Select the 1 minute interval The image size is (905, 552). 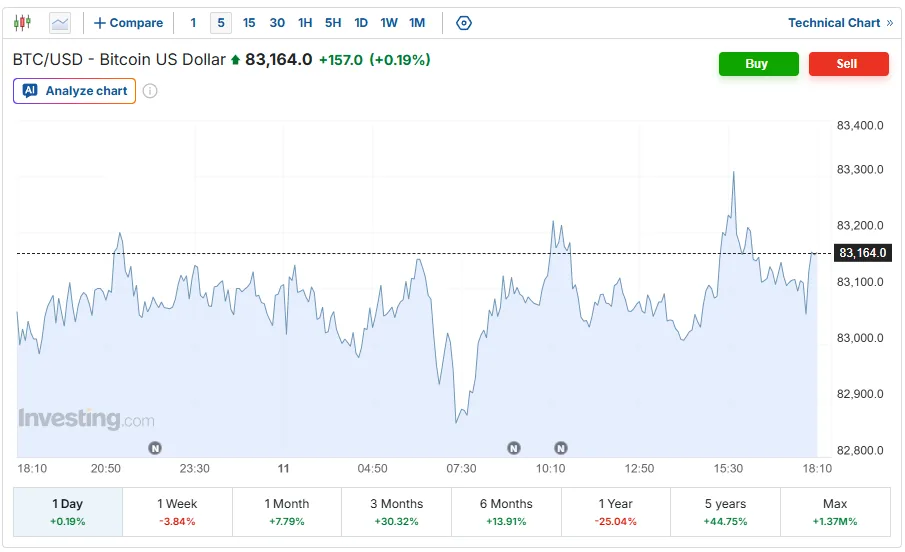193,23
